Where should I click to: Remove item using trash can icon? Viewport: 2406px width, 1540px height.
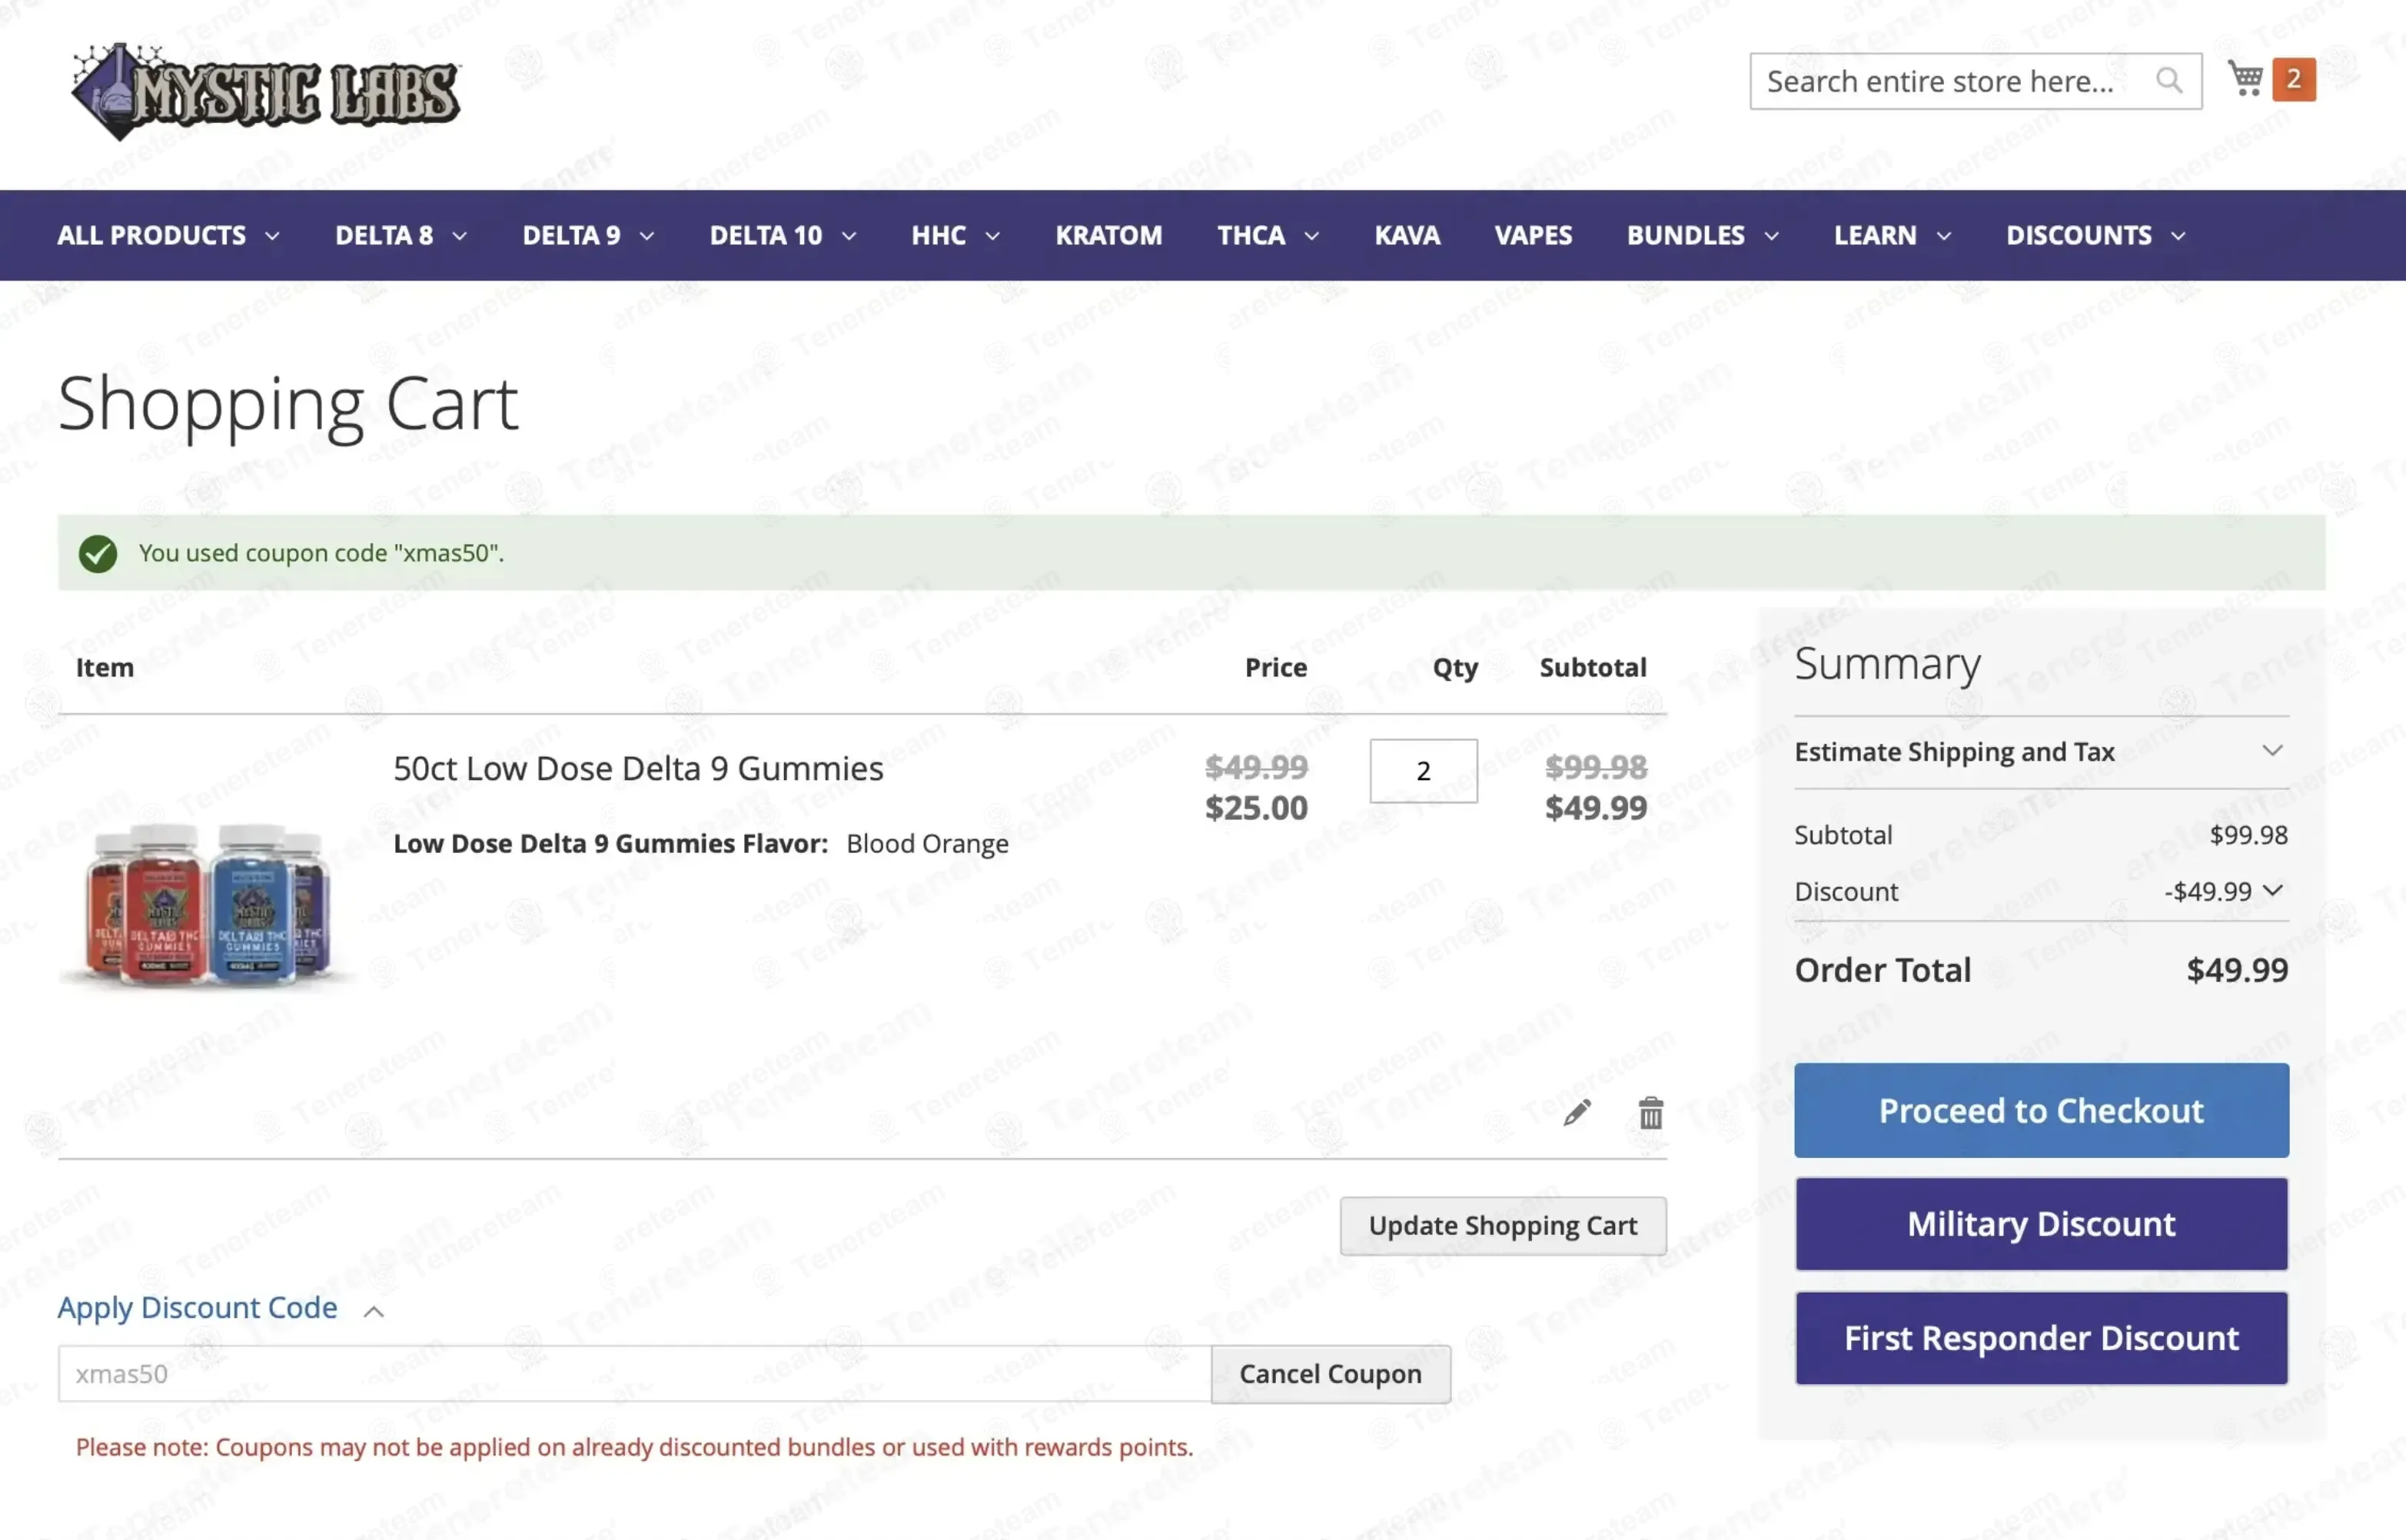click(1651, 1112)
